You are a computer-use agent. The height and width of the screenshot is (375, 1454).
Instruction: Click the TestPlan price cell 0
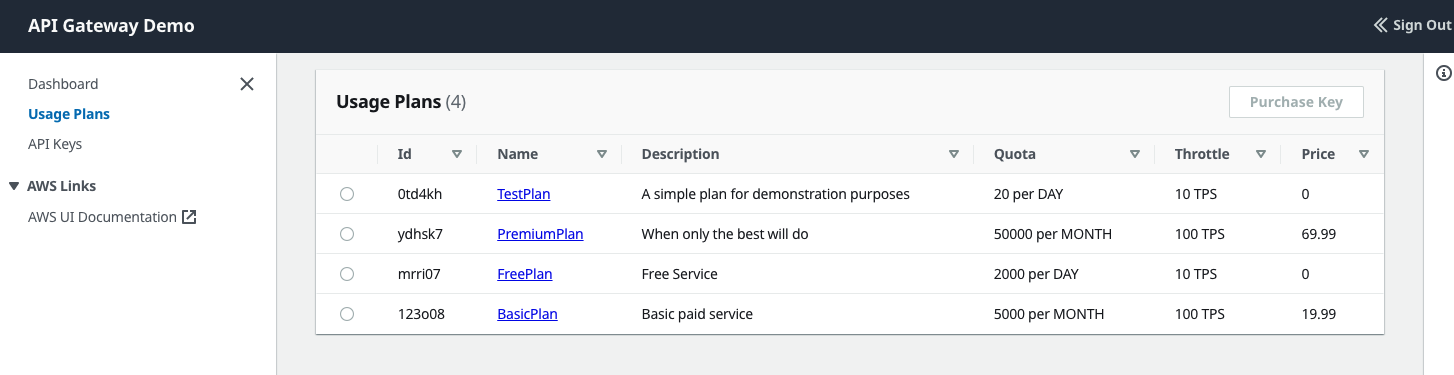pos(1306,194)
